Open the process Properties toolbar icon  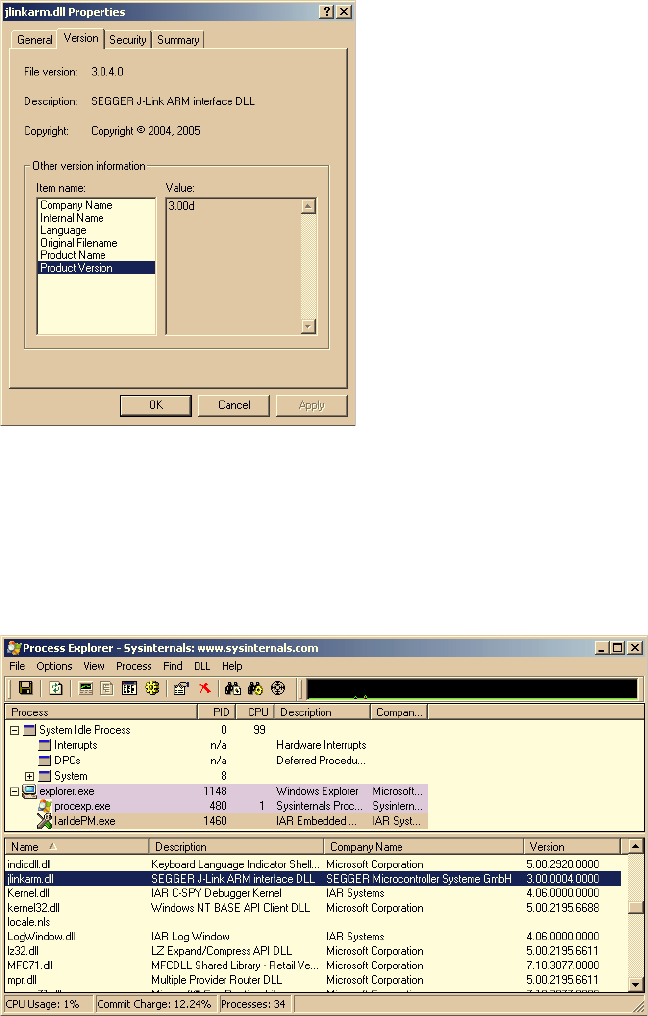pyautogui.click(x=182, y=688)
